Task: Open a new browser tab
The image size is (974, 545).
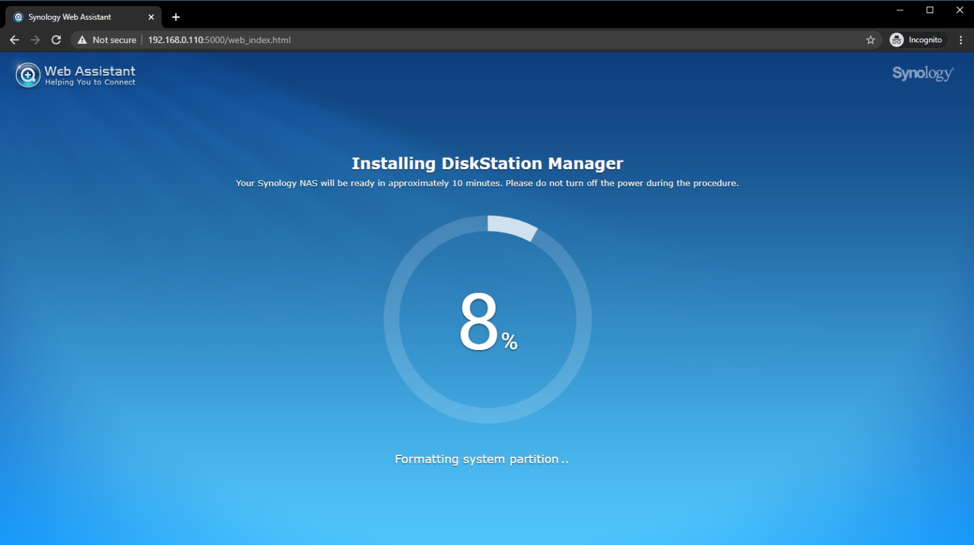Action: [176, 17]
